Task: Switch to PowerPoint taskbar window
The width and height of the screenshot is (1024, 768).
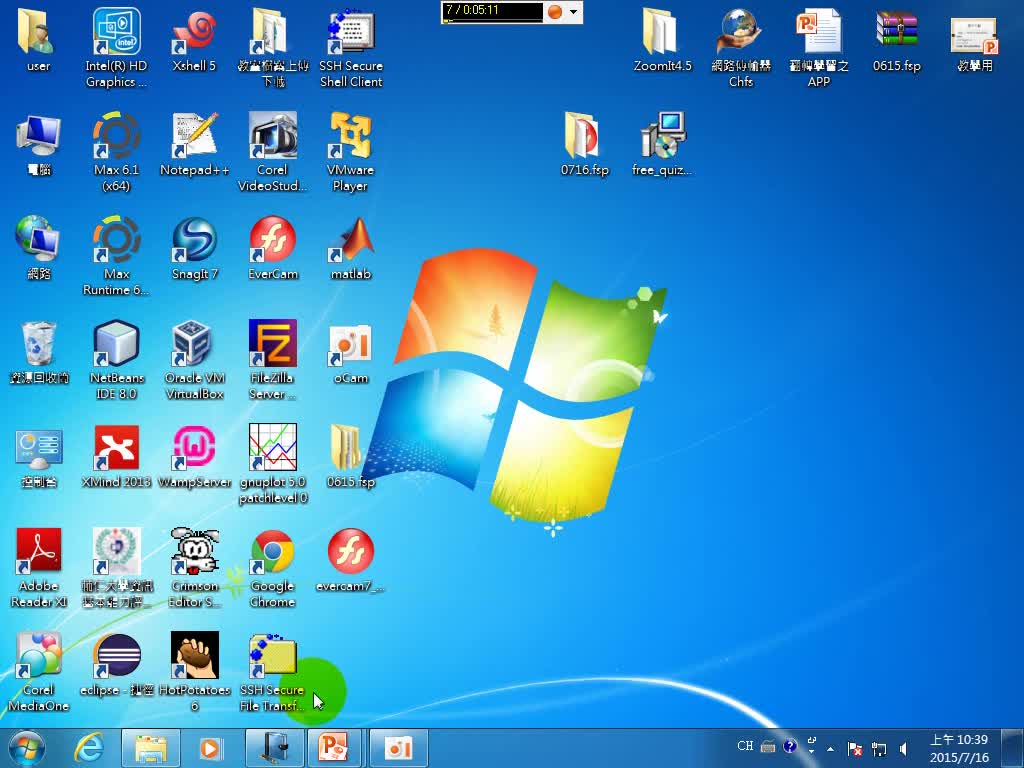Action: pos(334,748)
